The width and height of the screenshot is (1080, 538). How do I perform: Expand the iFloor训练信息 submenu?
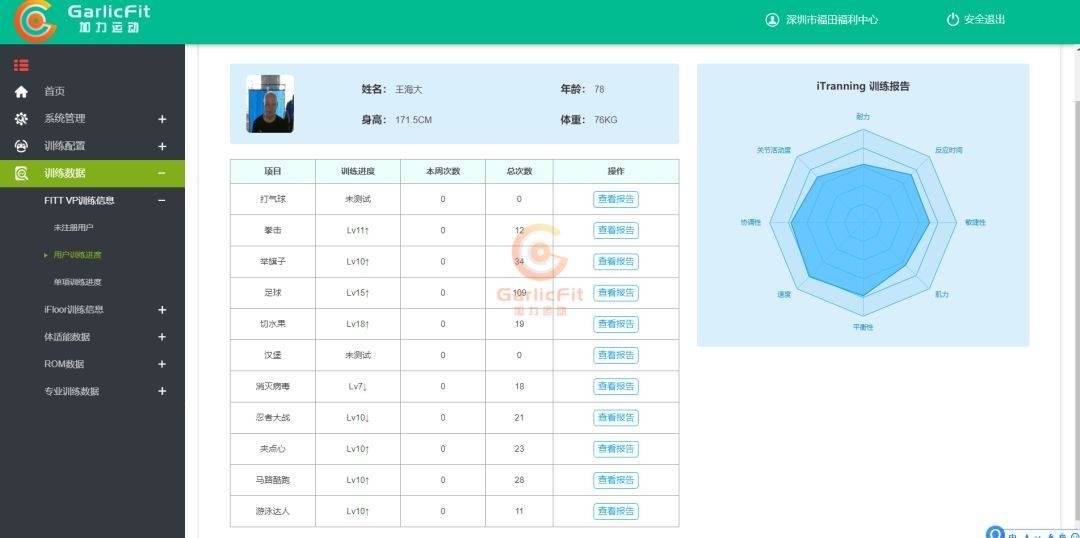[162, 310]
